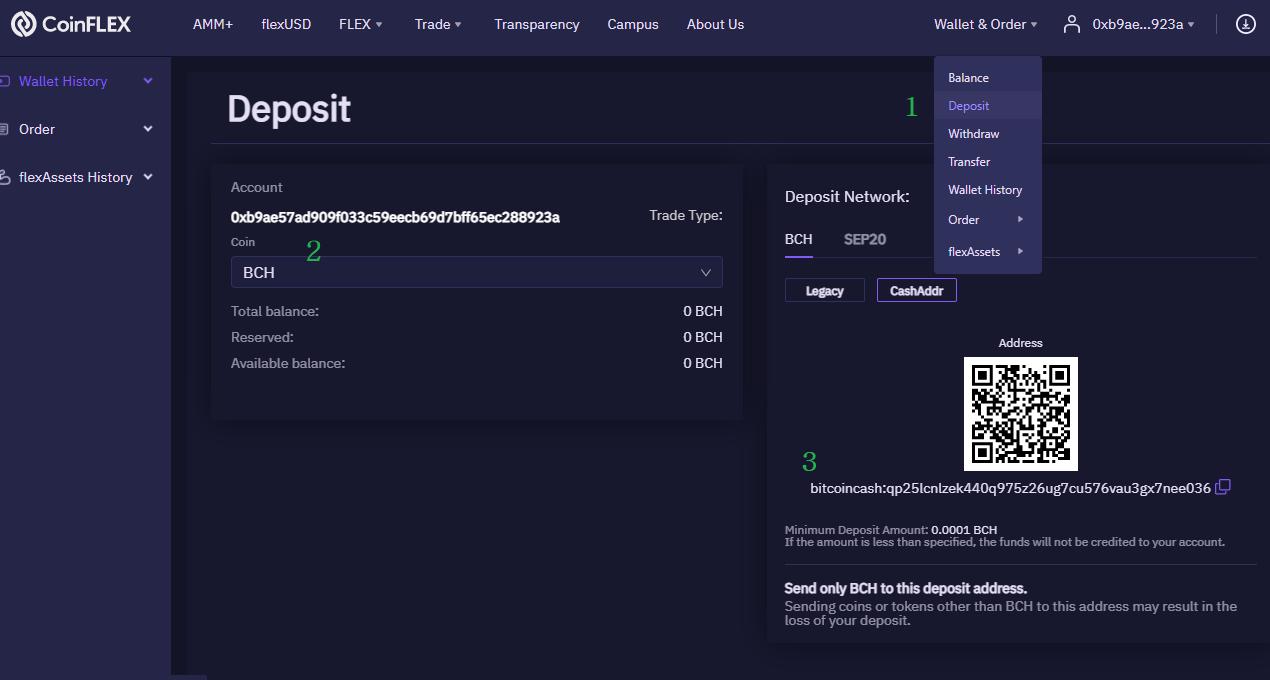
Task: Open the 0xb9ae...923a account dropdown
Action: (1143, 24)
